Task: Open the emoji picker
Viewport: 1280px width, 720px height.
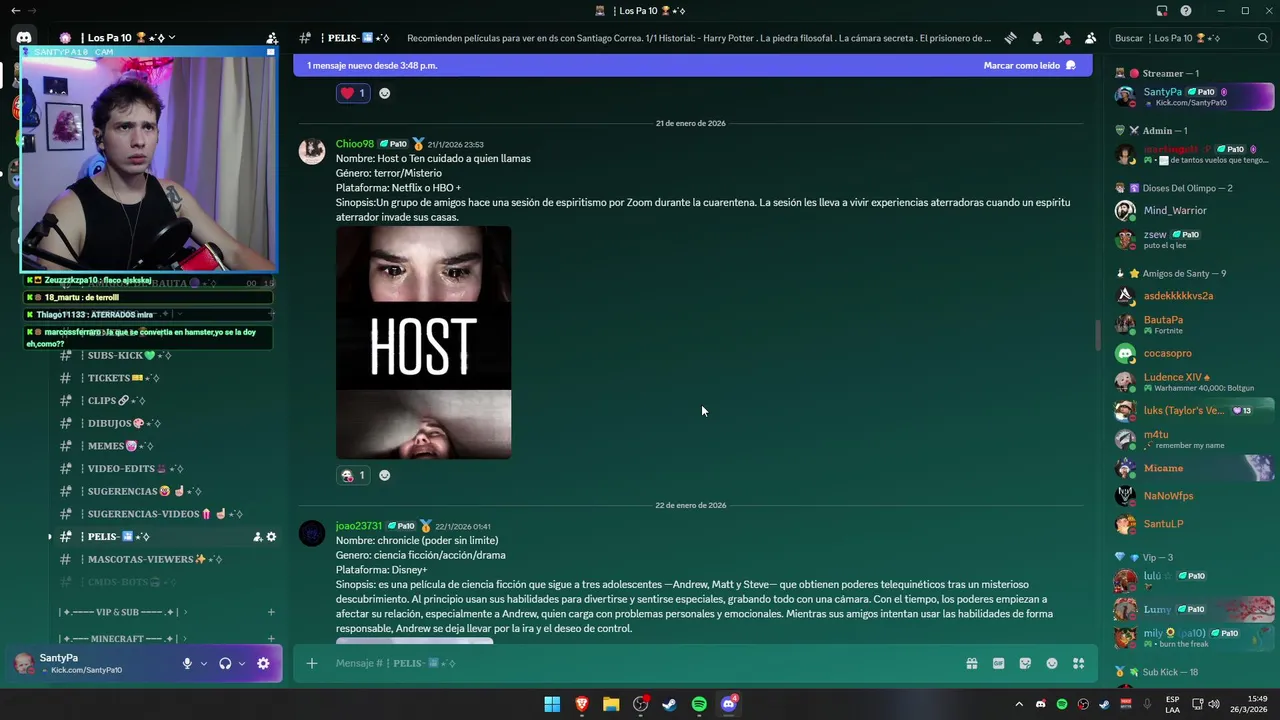Action: tap(1052, 663)
